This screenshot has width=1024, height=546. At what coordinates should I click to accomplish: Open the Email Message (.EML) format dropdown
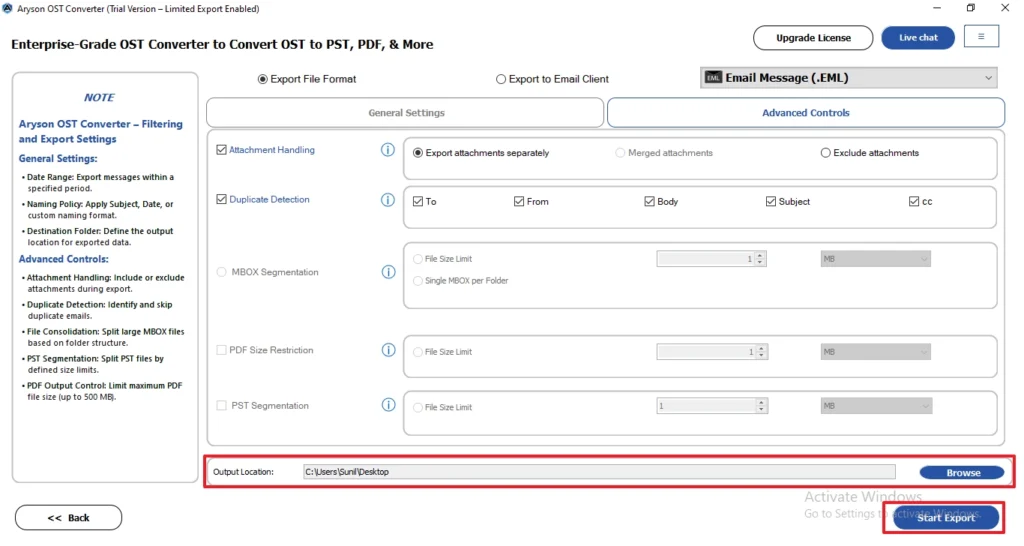click(849, 78)
